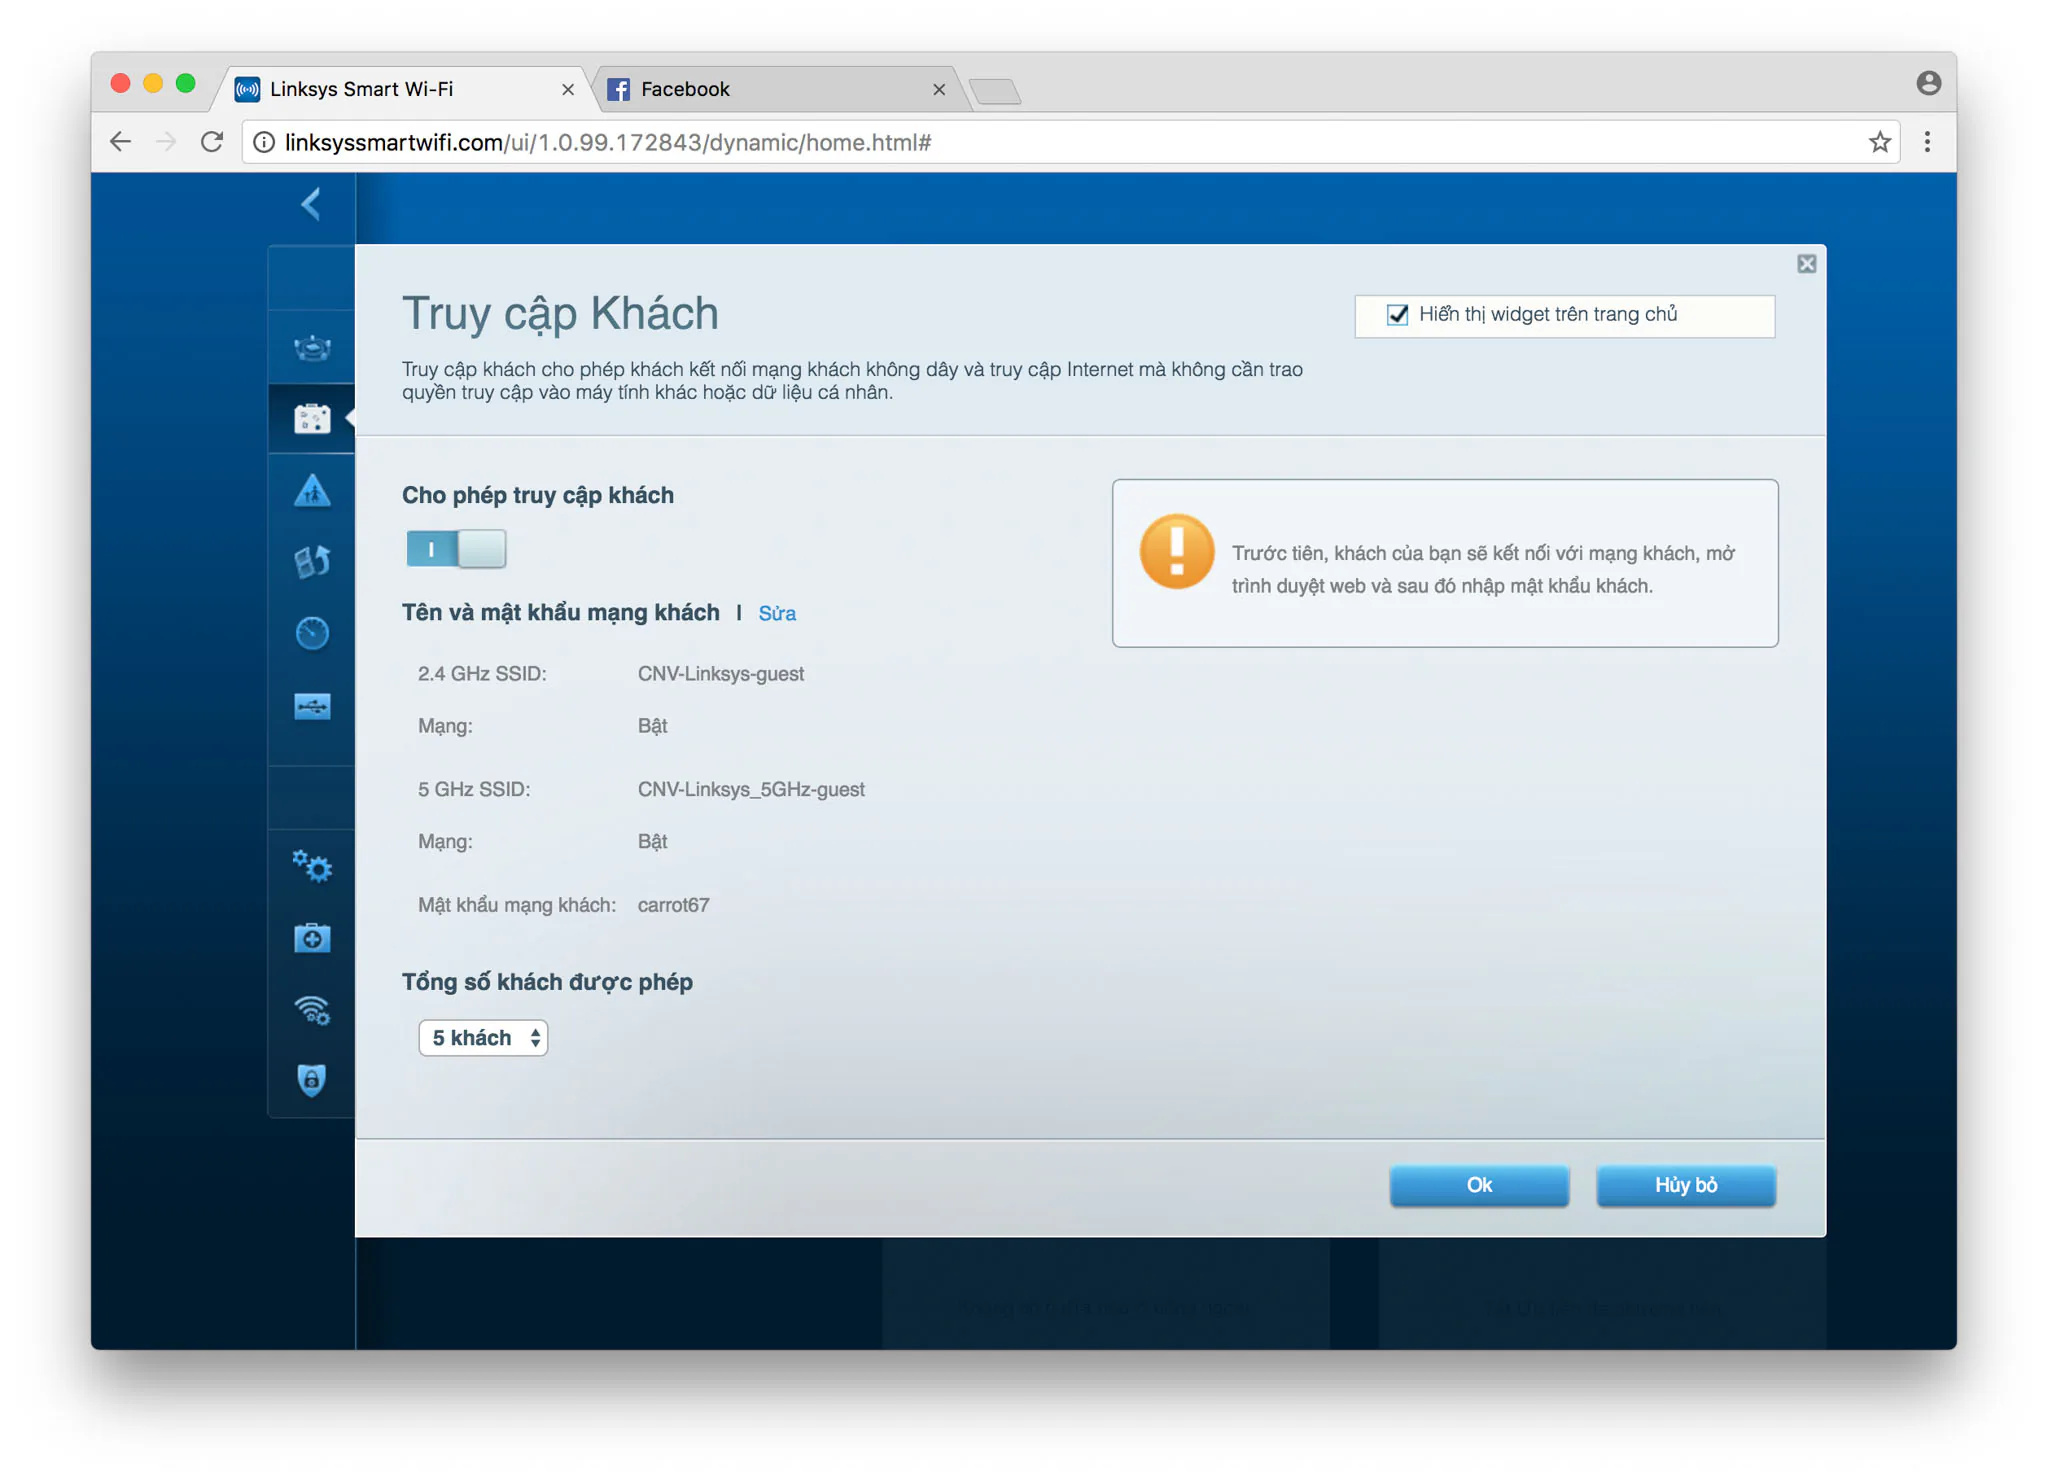Open Connectivity gears icon

[312, 866]
